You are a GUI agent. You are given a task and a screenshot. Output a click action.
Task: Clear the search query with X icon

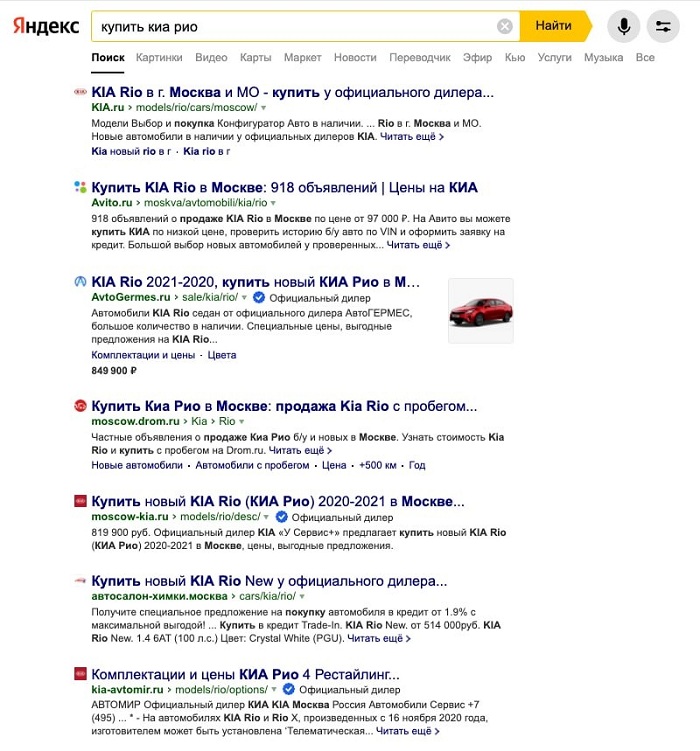coord(505,26)
